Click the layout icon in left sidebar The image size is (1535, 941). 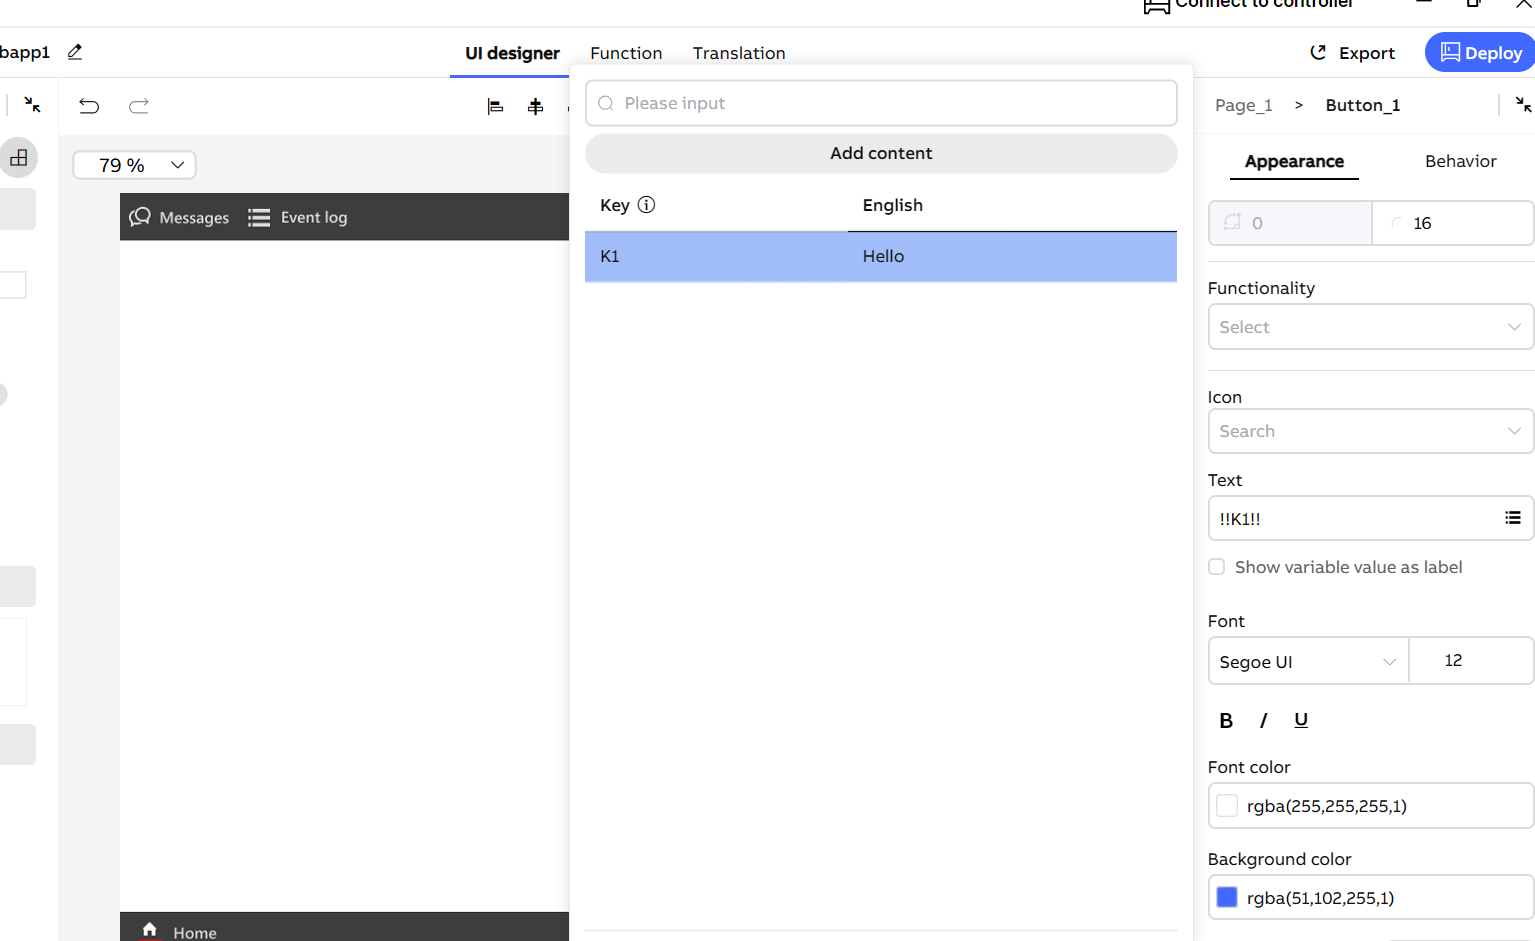pyautogui.click(x=19, y=158)
